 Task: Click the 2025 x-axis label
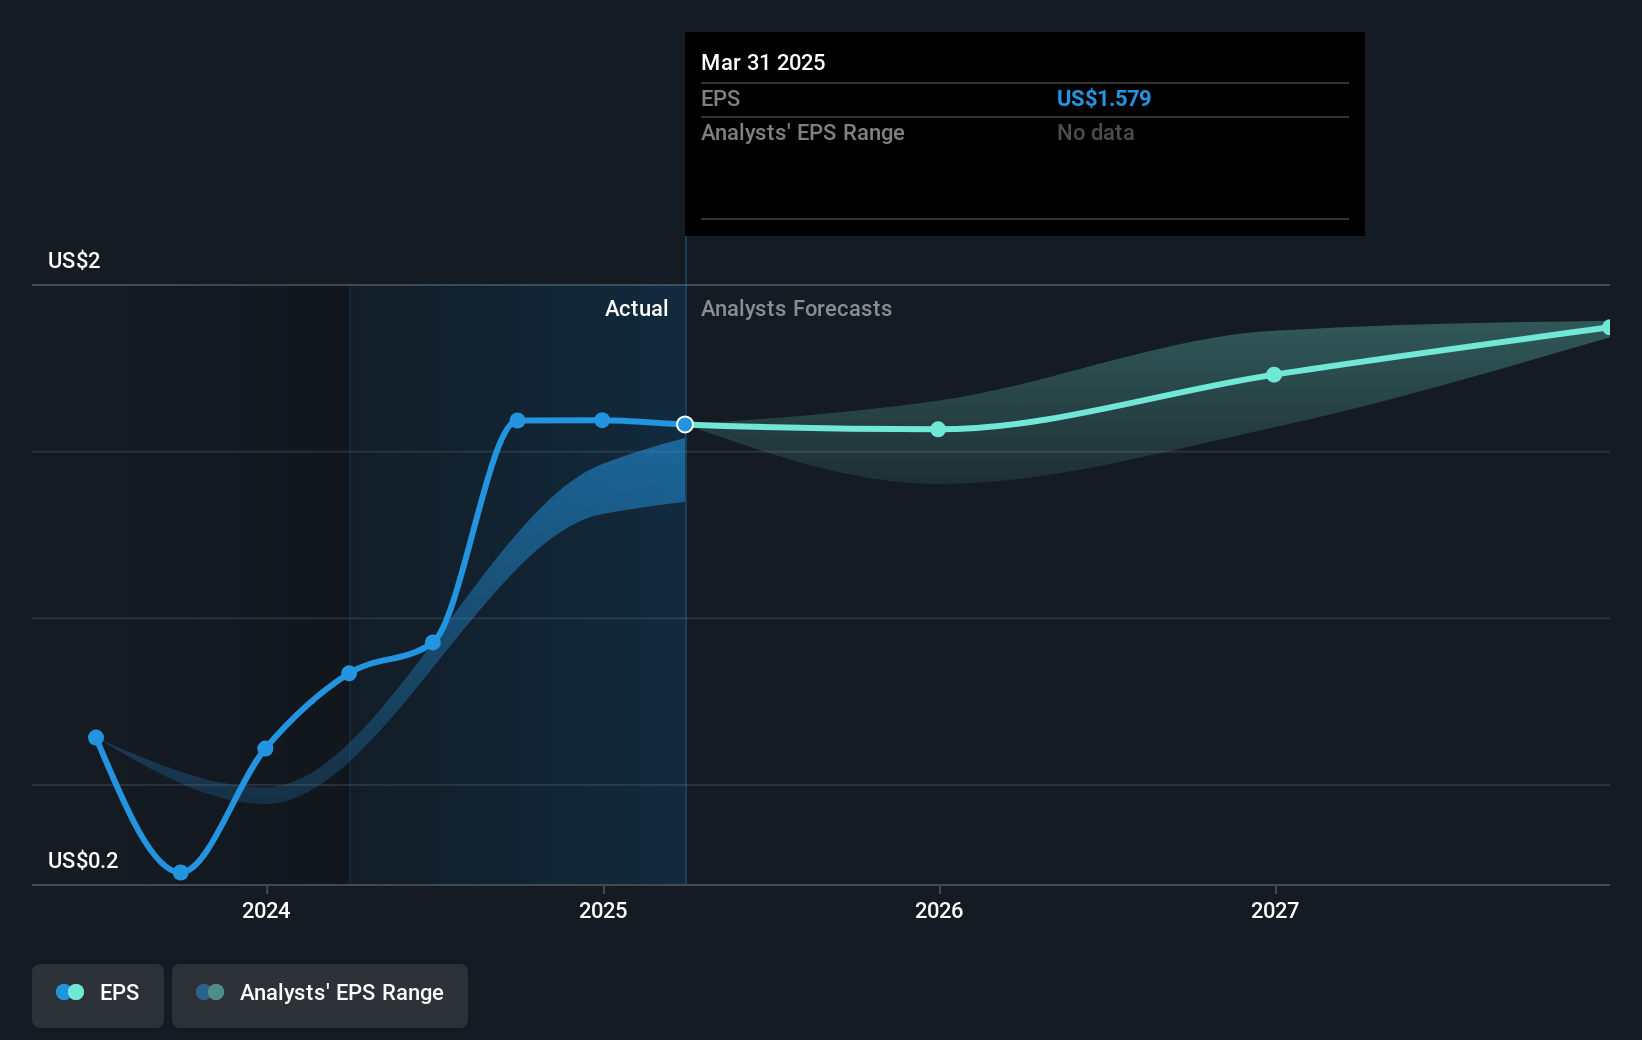[x=603, y=910]
